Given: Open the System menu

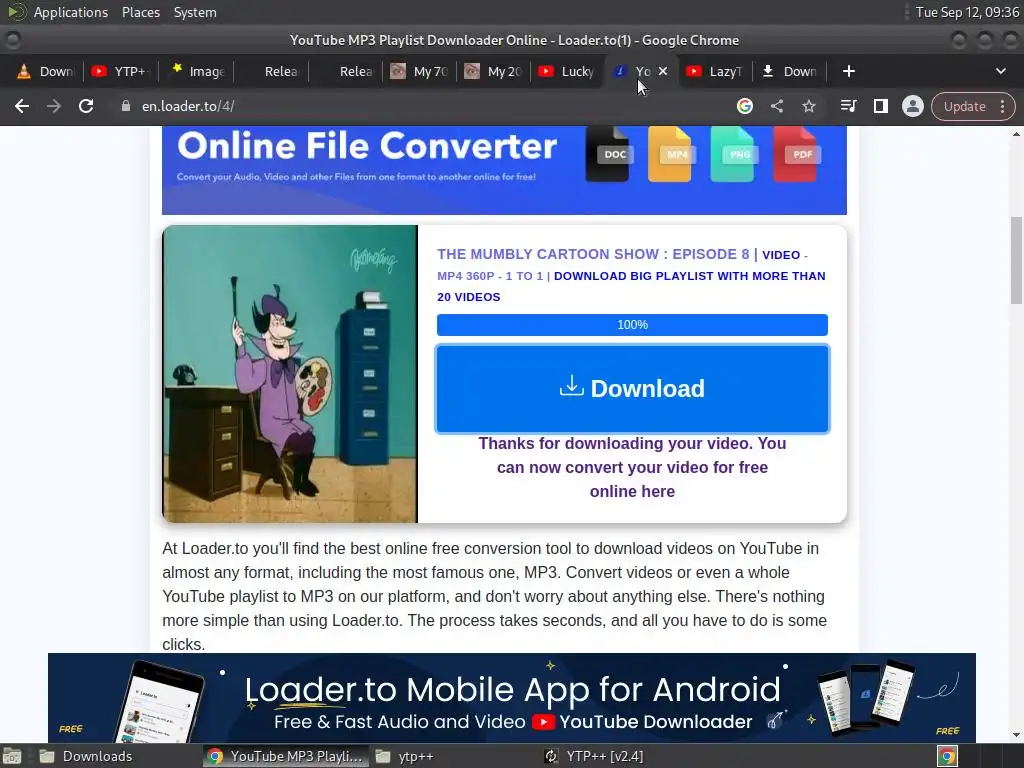Looking at the screenshot, I should click(195, 12).
